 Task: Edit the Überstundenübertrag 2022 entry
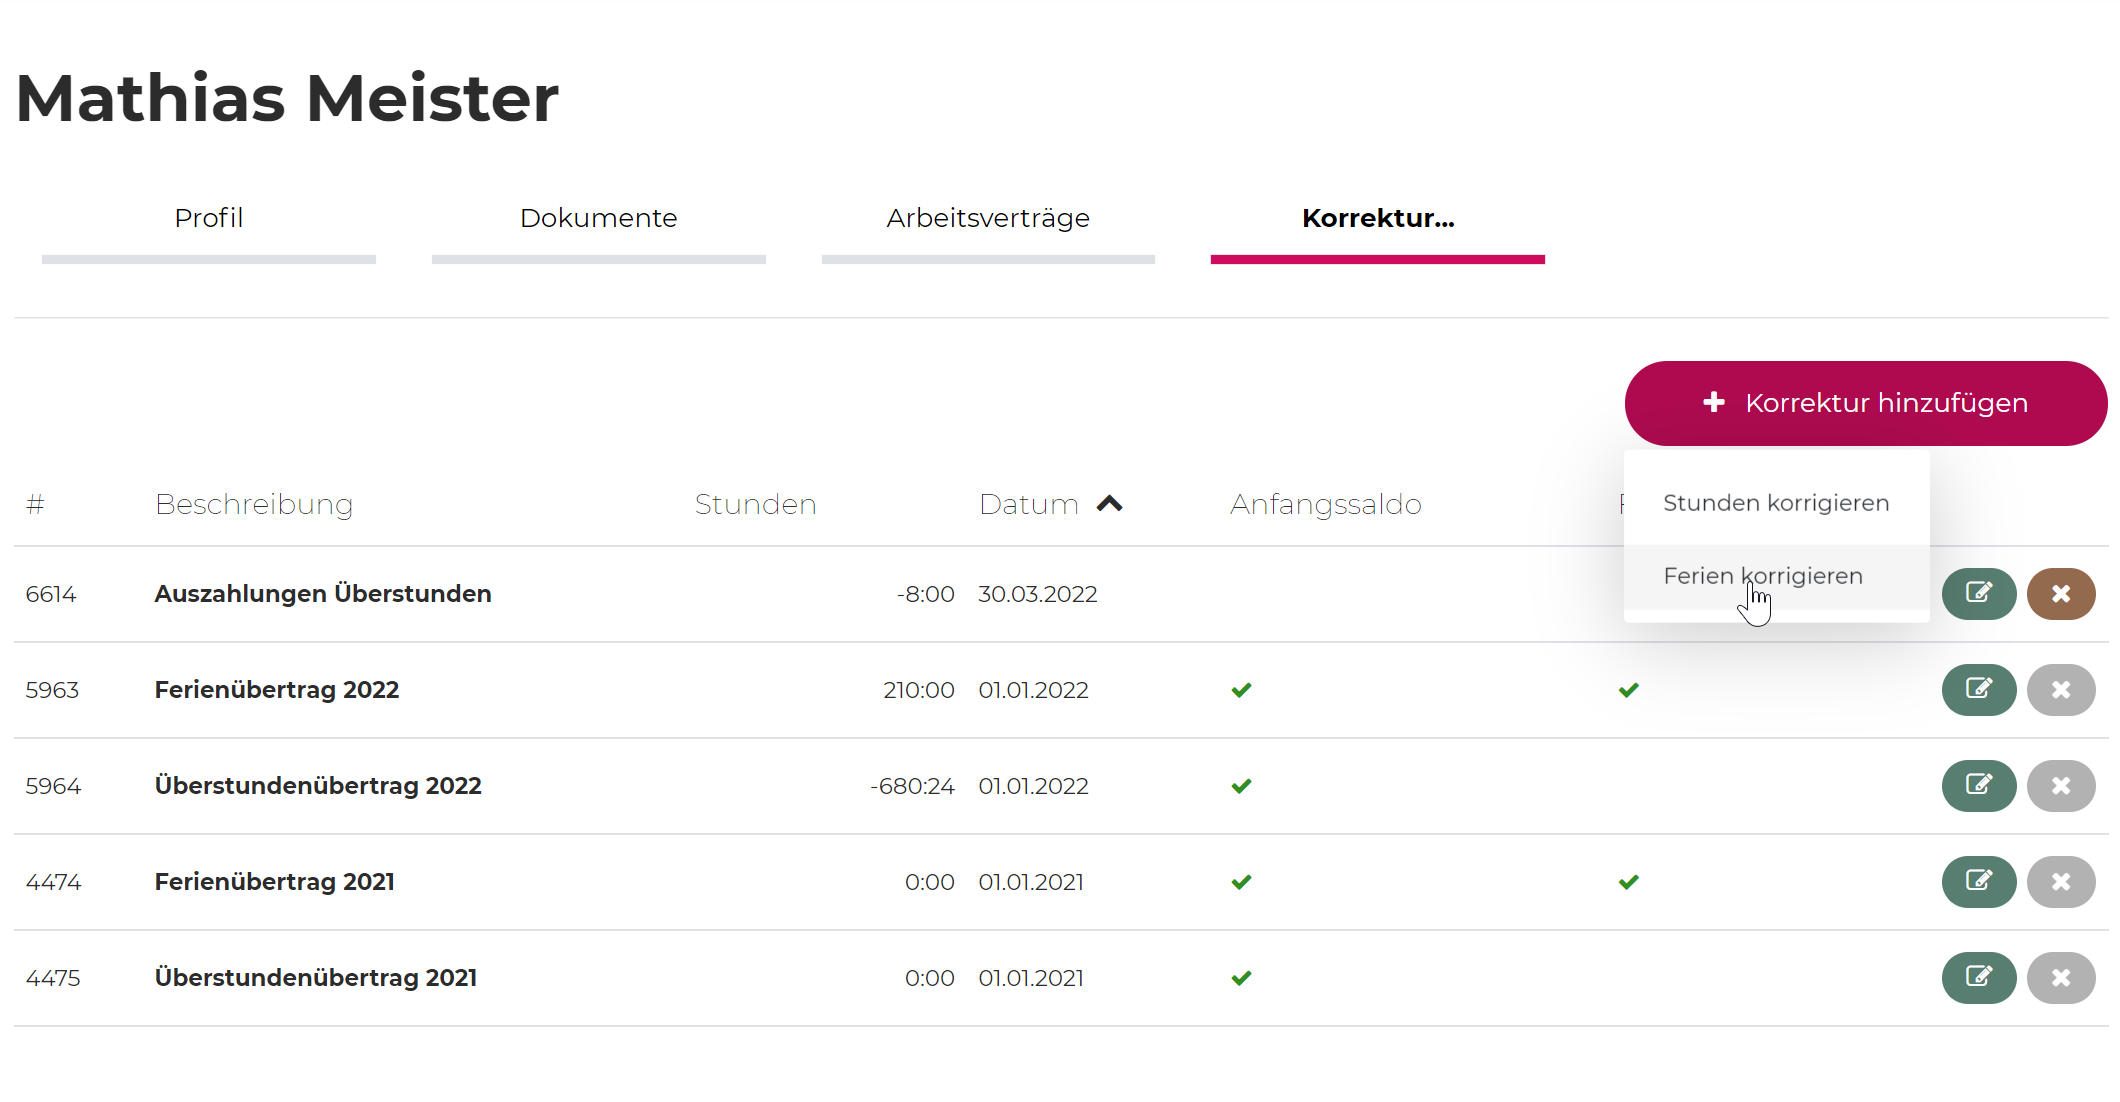click(x=1978, y=786)
